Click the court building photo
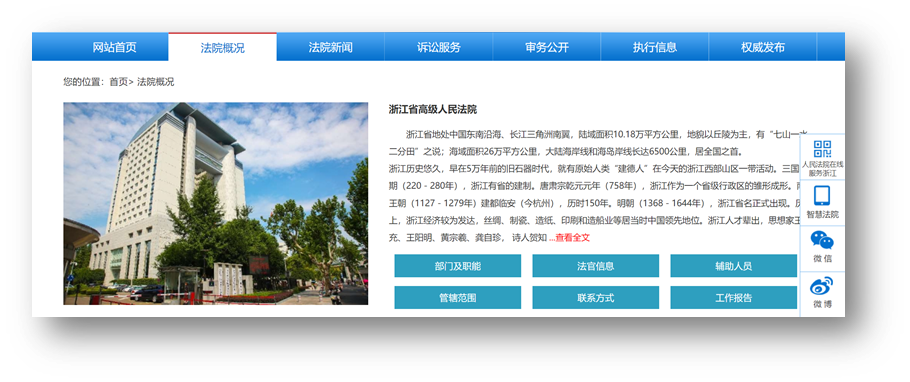 pyautogui.click(x=215, y=204)
